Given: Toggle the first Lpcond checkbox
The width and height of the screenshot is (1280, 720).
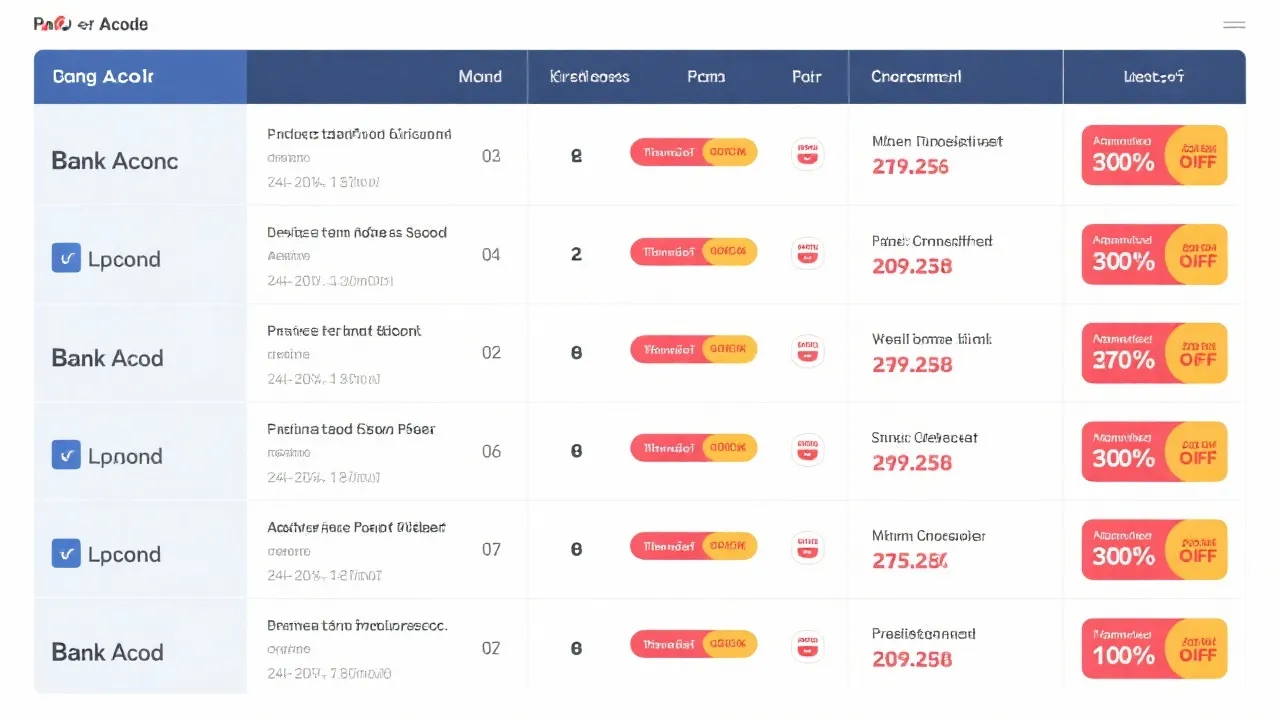Looking at the screenshot, I should (66, 259).
